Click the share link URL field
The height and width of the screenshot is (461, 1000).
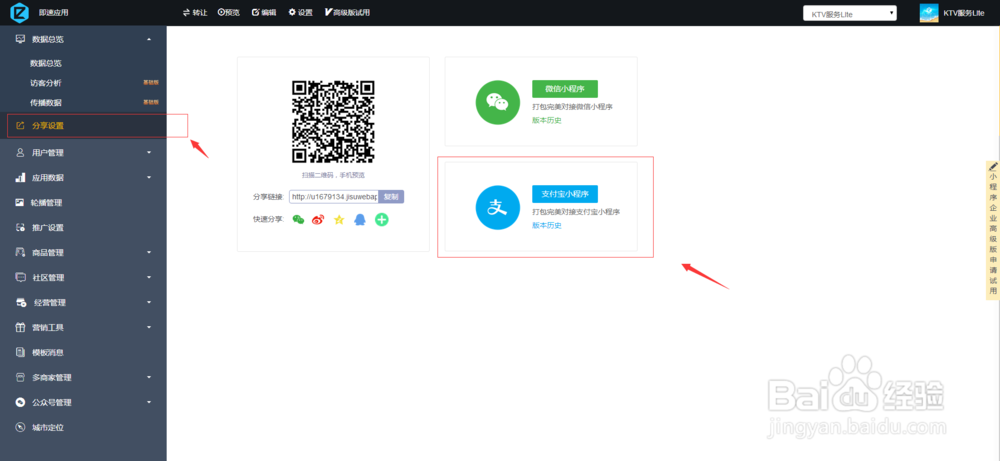334,197
